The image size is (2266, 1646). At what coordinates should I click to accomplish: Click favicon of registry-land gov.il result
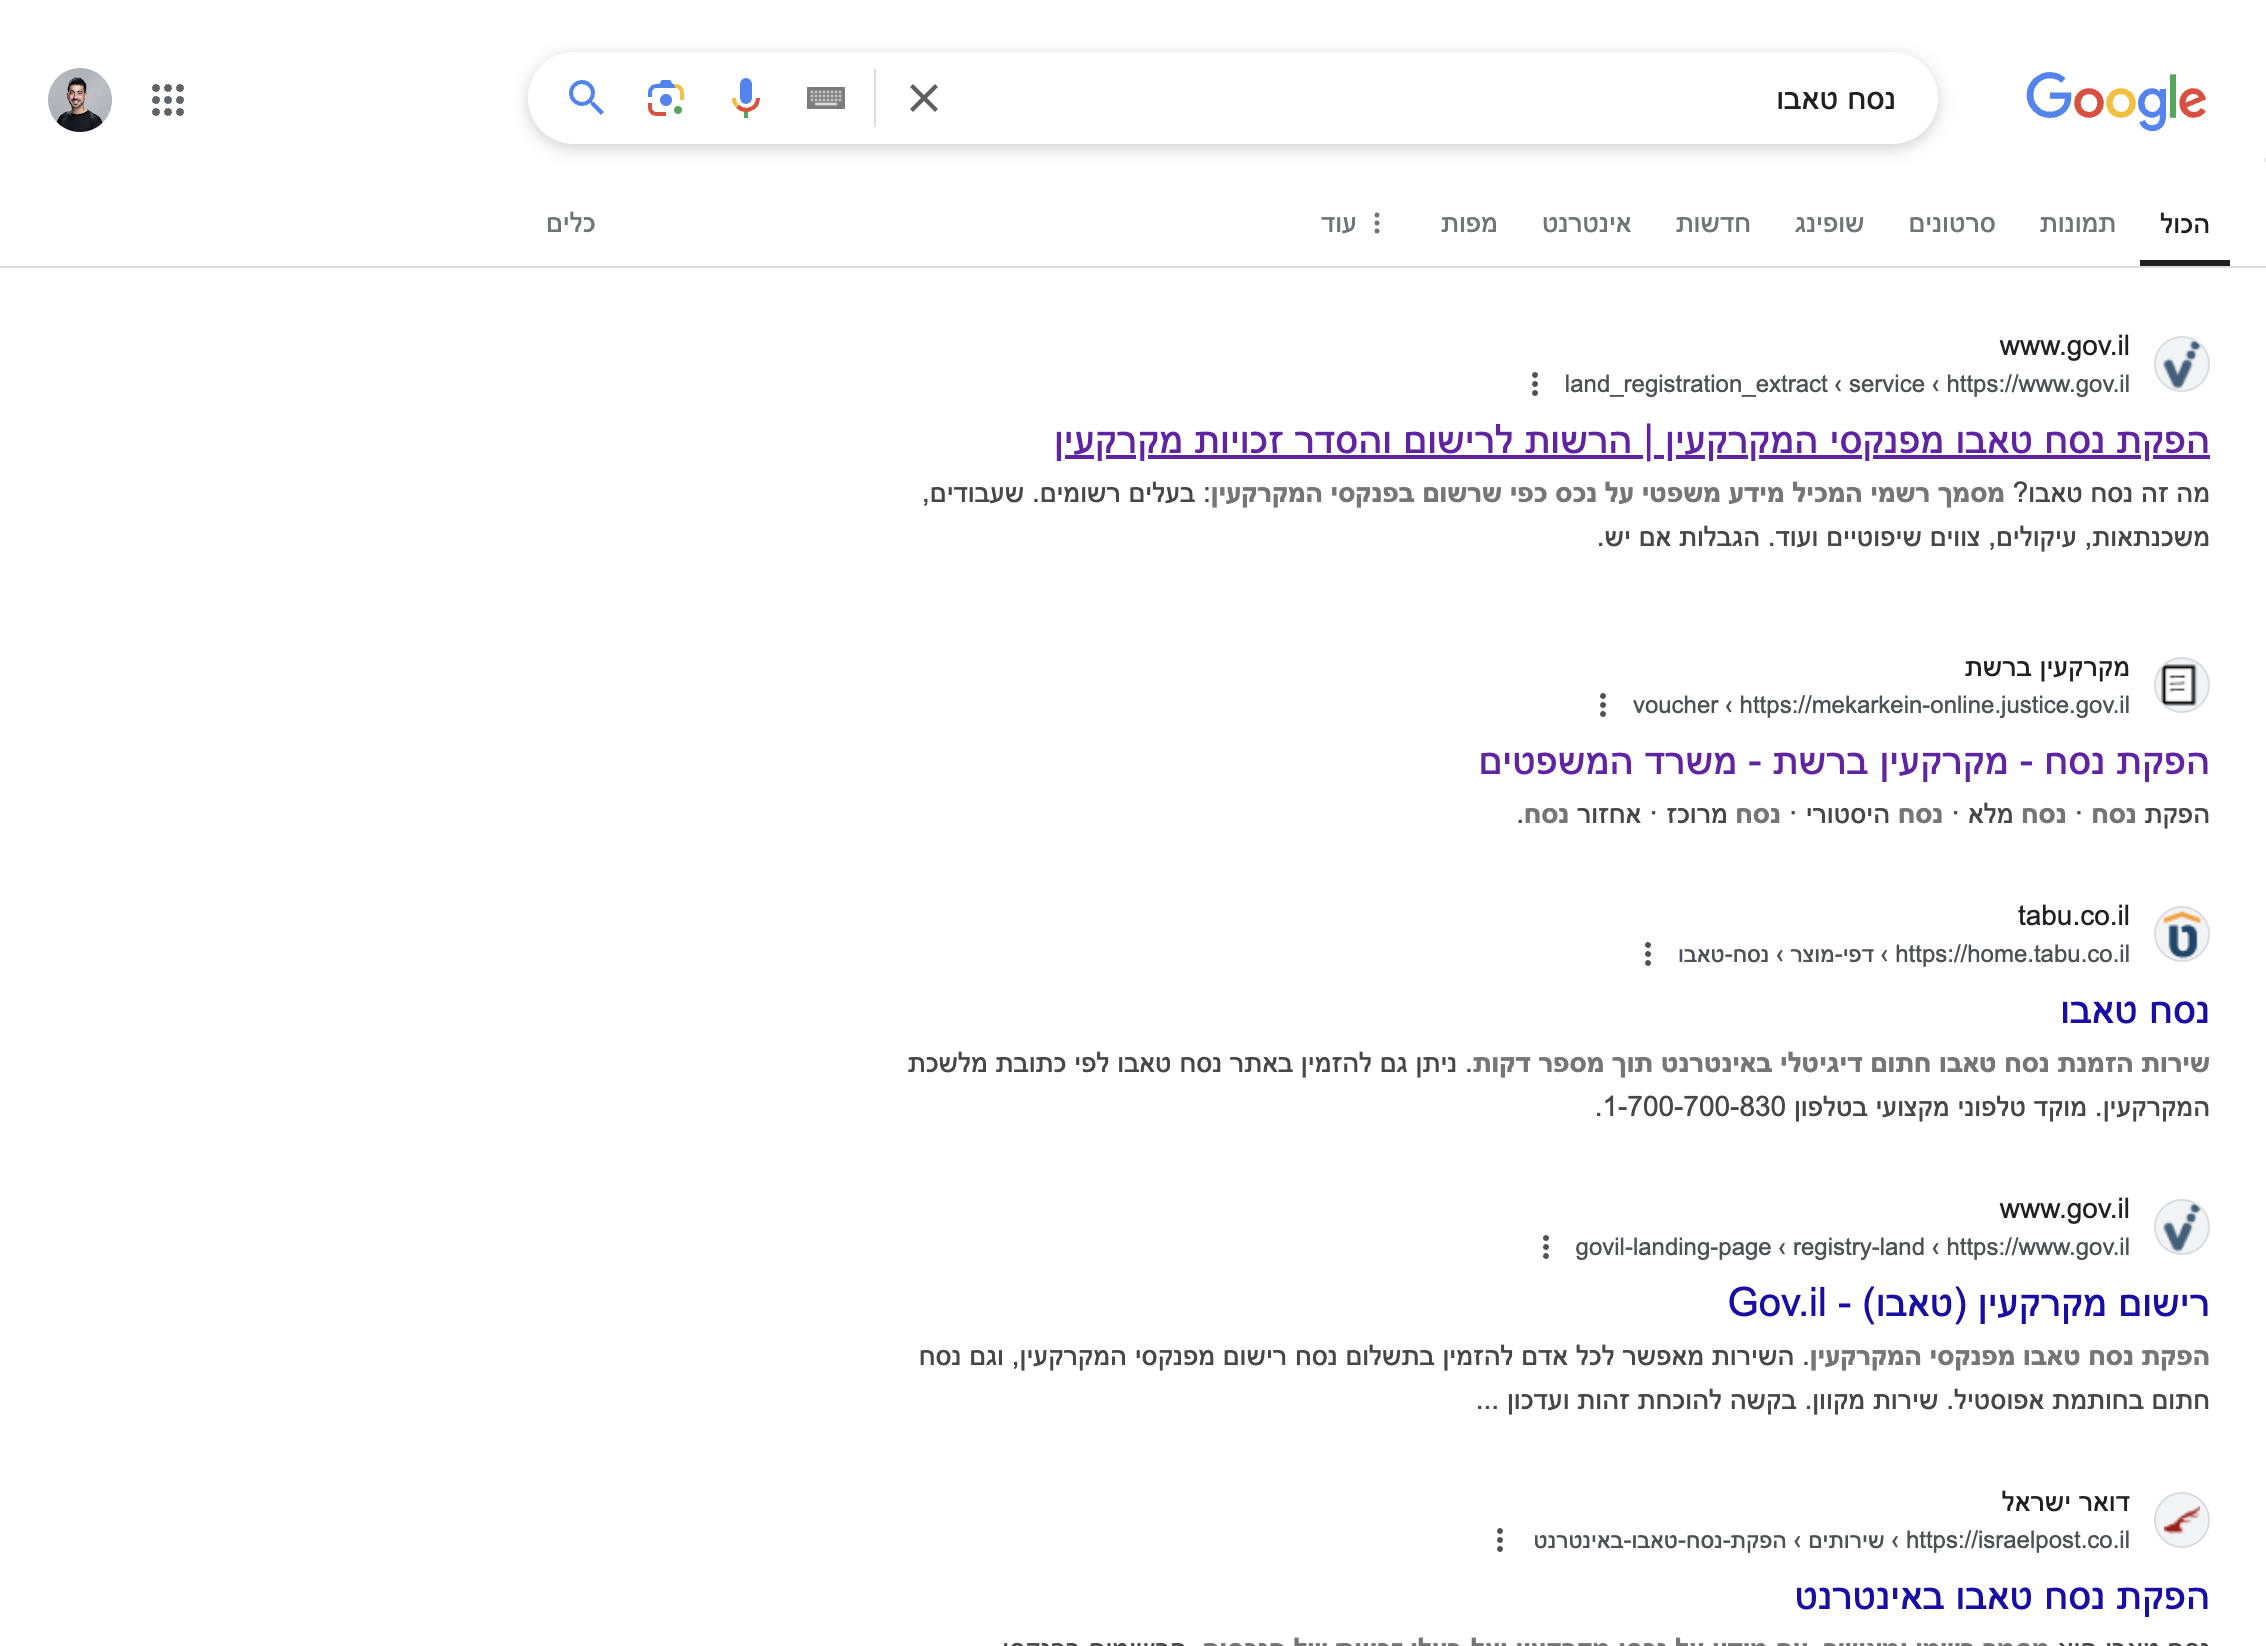tap(2181, 1227)
